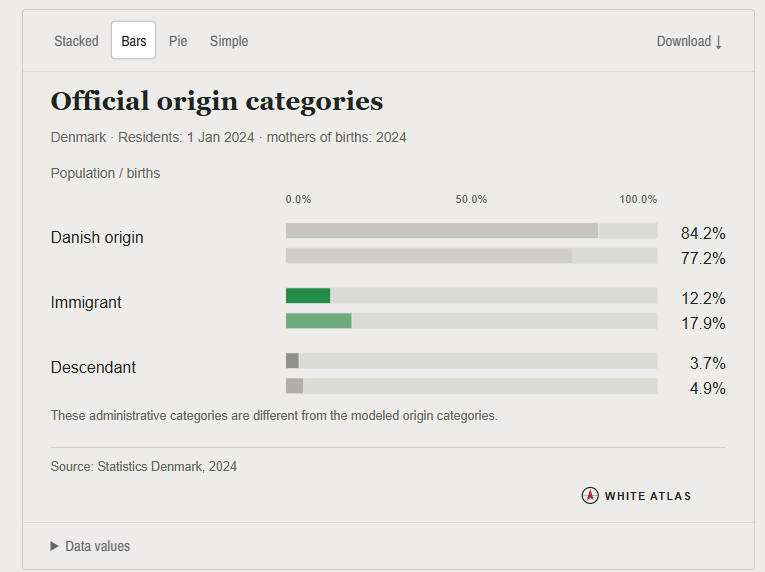Click the Descendant 3.7% dark gray bar

[x=292, y=361]
